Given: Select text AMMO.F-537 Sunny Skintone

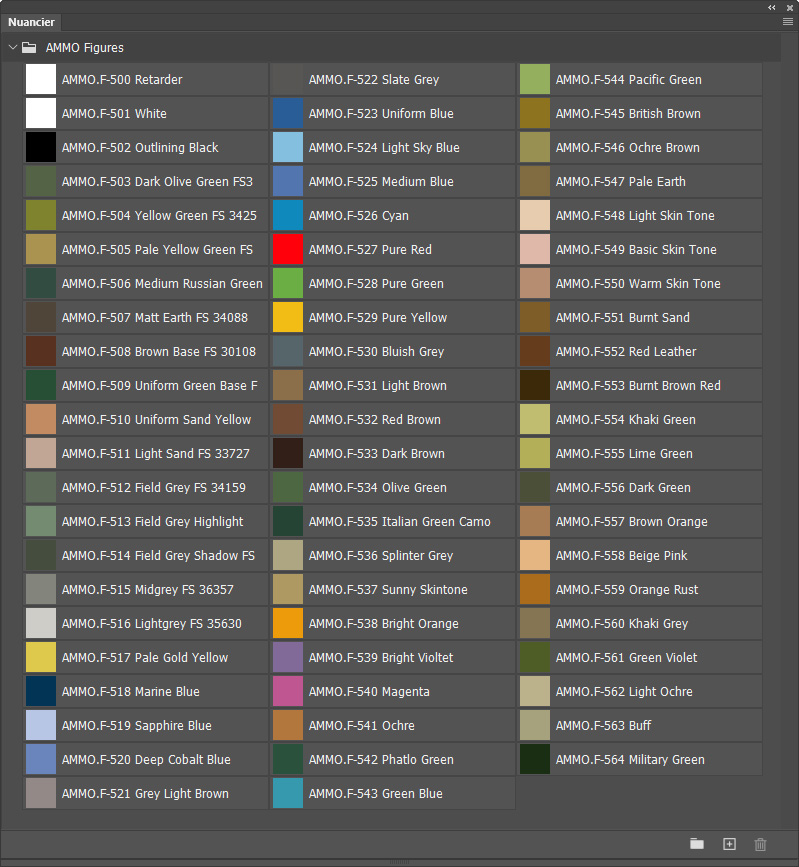Looking at the screenshot, I should (388, 589).
